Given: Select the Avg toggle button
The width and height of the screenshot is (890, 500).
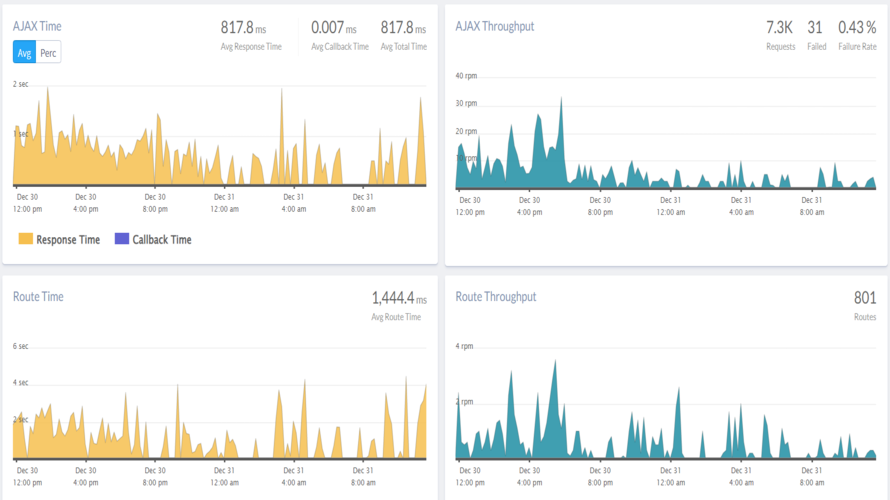Looking at the screenshot, I should pyautogui.click(x=24, y=53).
